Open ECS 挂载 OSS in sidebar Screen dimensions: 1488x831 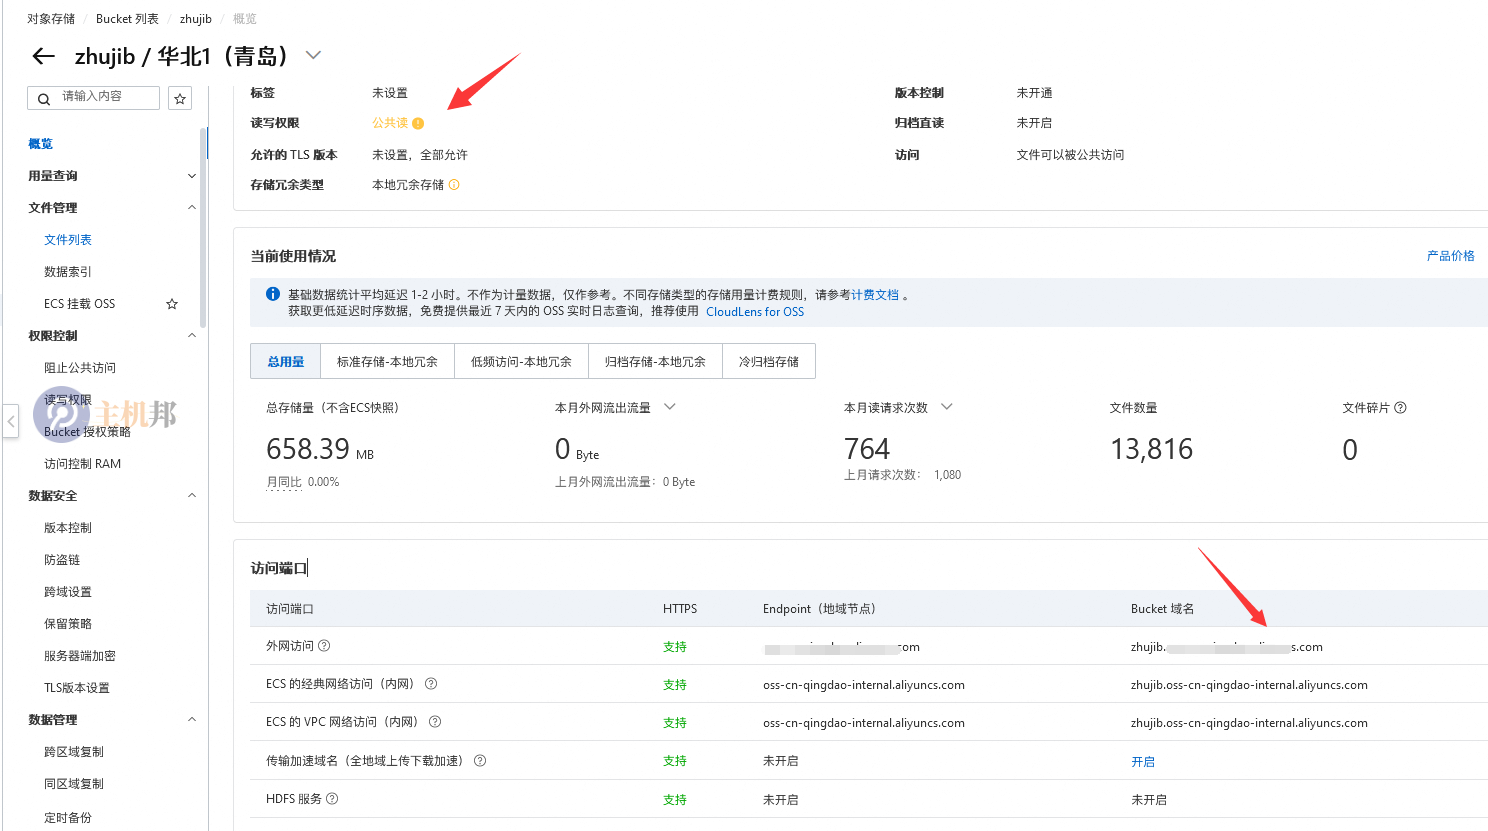[x=80, y=304]
